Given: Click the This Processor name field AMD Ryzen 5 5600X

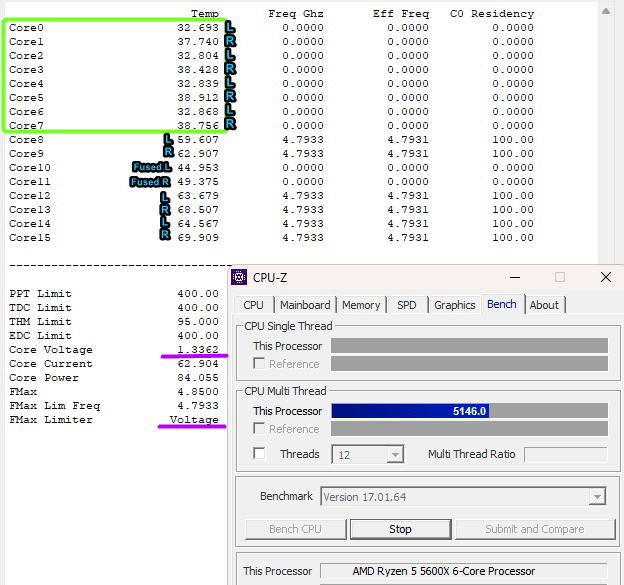Looking at the screenshot, I should [464, 571].
